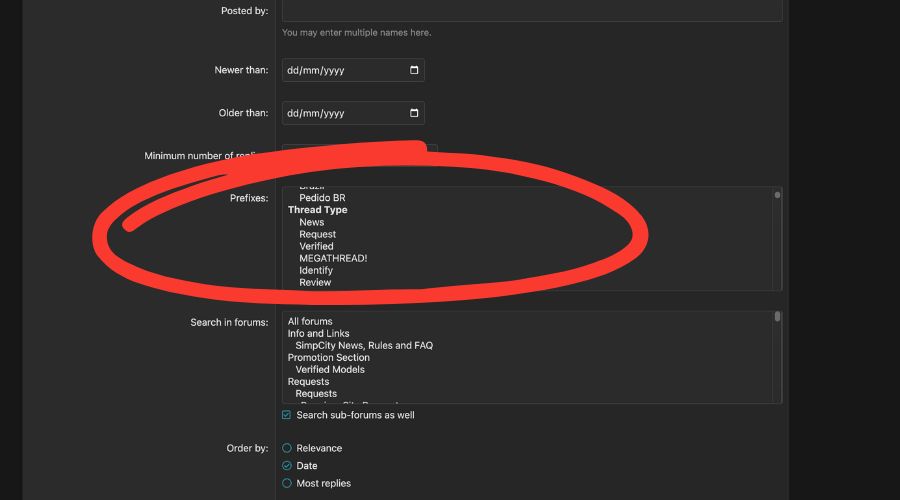Select Most replies order option
This screenshot has width=900, height=500.
[287, 483]
